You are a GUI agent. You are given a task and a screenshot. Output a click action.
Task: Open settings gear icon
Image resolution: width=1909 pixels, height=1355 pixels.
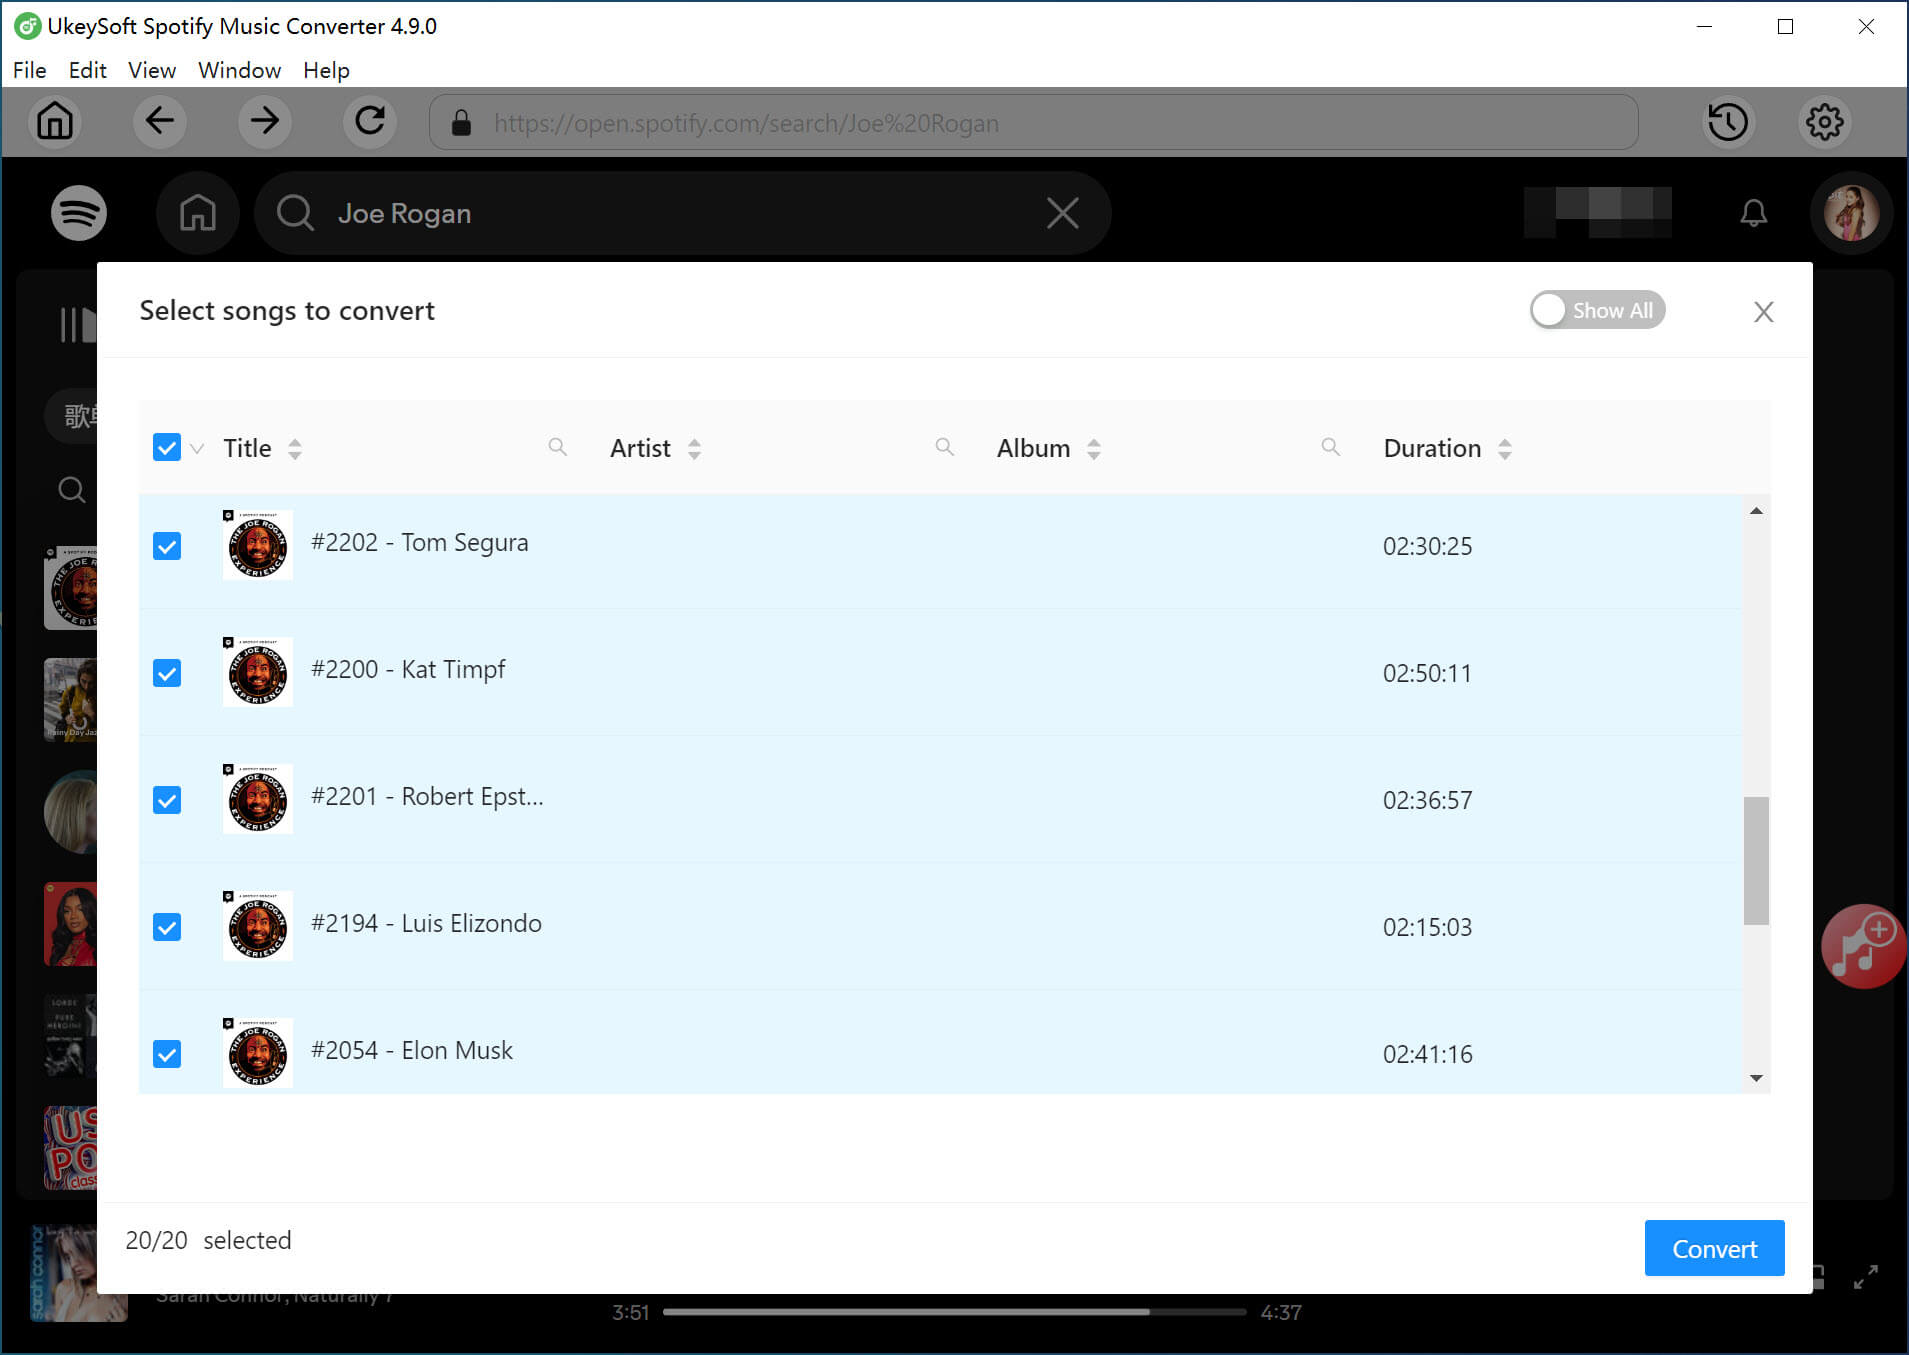[x=1825, y=122]
